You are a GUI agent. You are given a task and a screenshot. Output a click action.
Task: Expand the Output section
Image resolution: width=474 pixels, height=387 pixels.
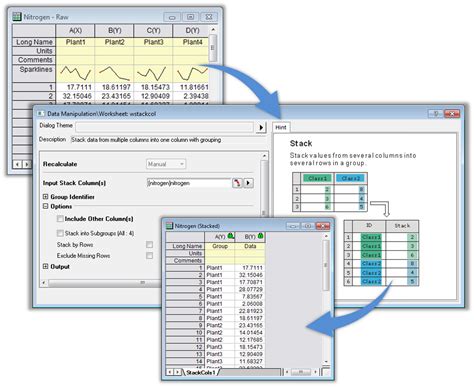pos(46,266)
